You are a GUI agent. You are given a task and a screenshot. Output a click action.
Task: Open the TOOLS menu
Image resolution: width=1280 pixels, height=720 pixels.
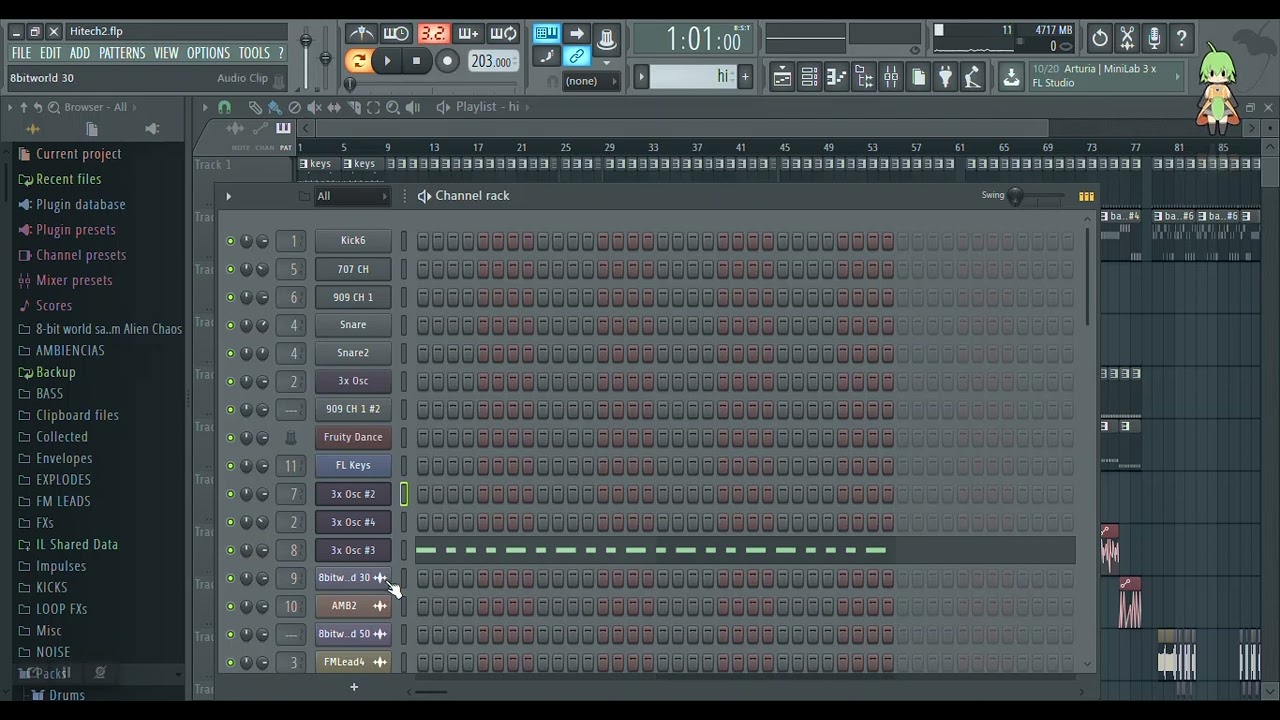[x=254, y=53]
